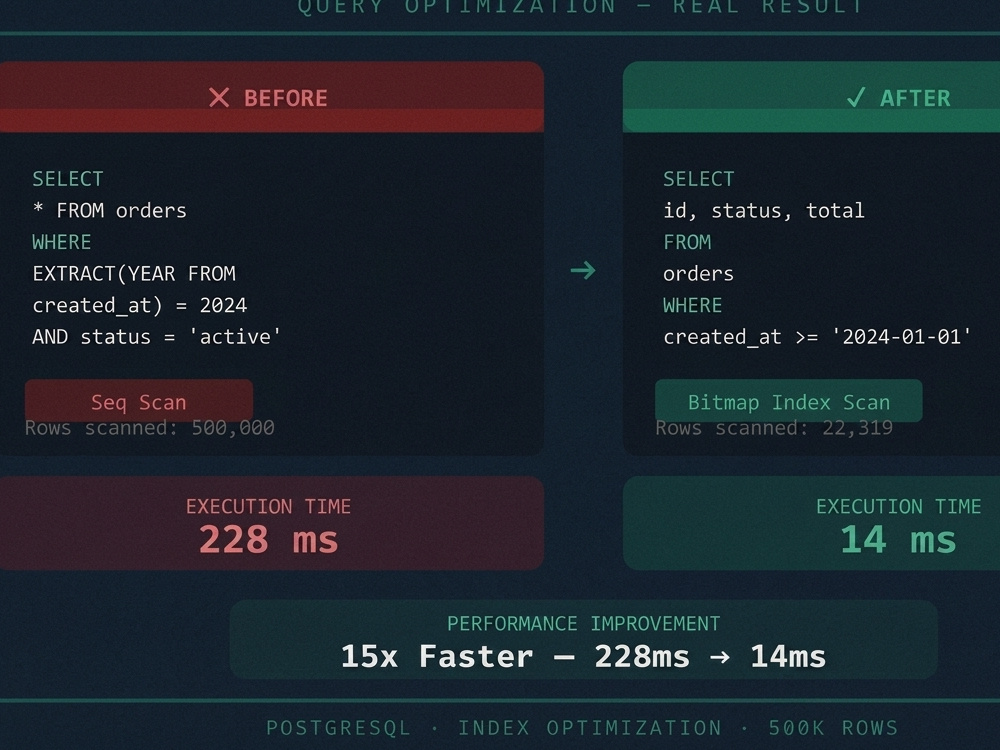Viewport: 1000px width, 750px height.
Task: Select the Seq Scan badge
Action: pyautogui.click(x=139, y=401)
